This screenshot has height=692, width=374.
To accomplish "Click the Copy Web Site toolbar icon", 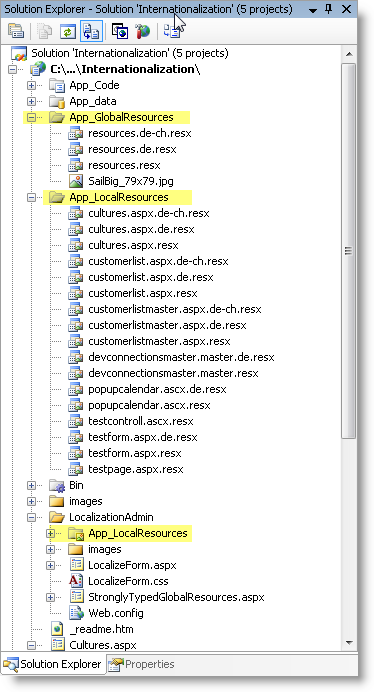I will [x=171, y=31].
